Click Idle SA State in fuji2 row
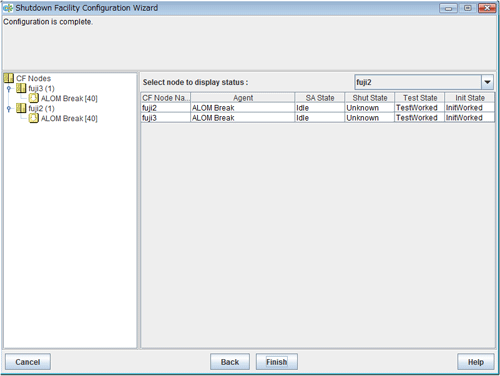The width and height of the screenshot is (500, 376). coord(320,108)
